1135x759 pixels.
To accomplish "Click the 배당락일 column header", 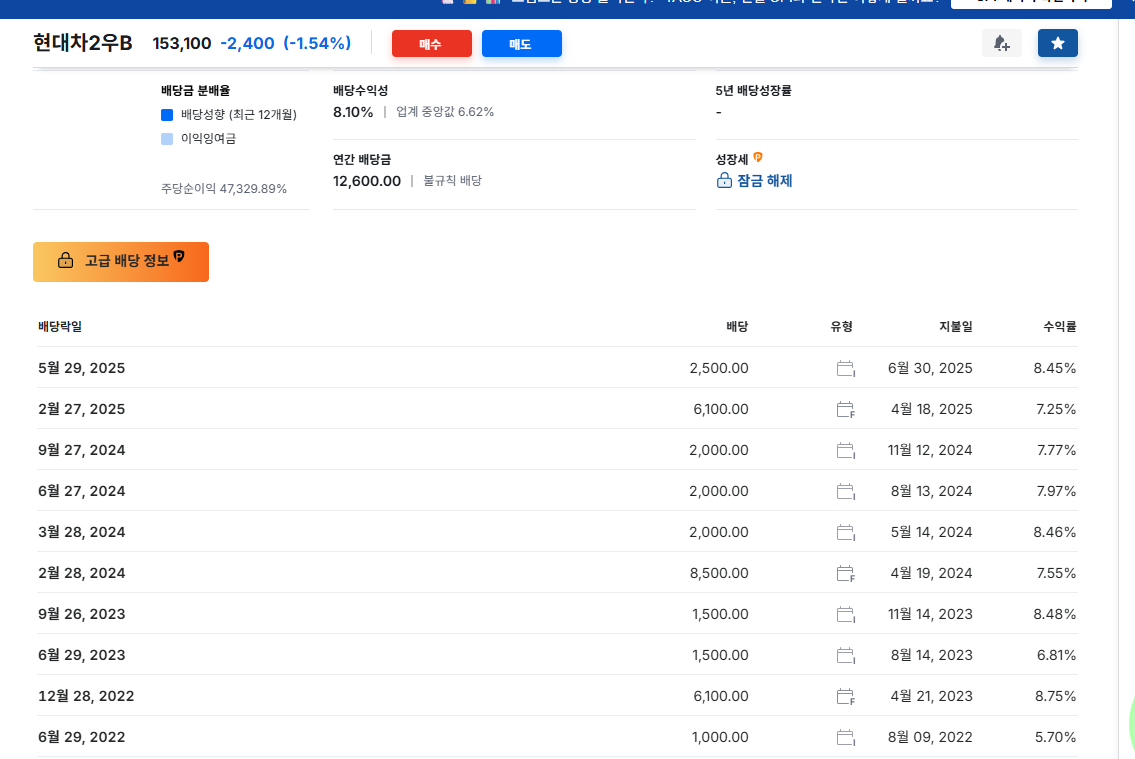I will tap(60, 326).
